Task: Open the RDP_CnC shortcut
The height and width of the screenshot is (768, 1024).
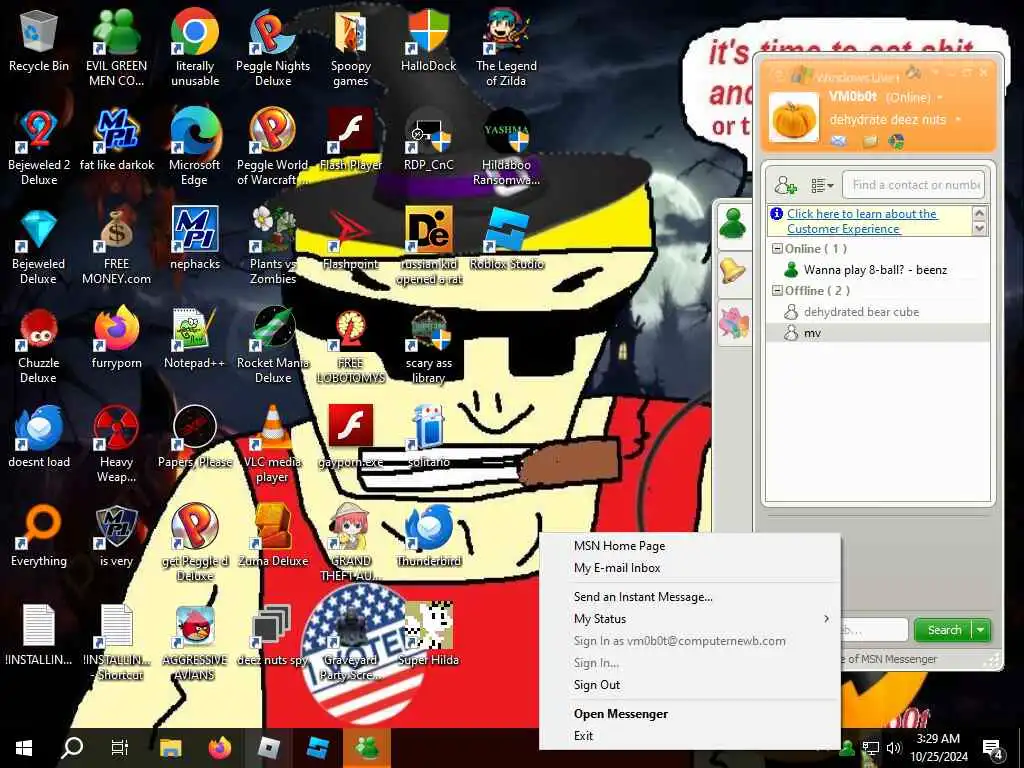Action: pyautogui.click(x=428, y=140)
